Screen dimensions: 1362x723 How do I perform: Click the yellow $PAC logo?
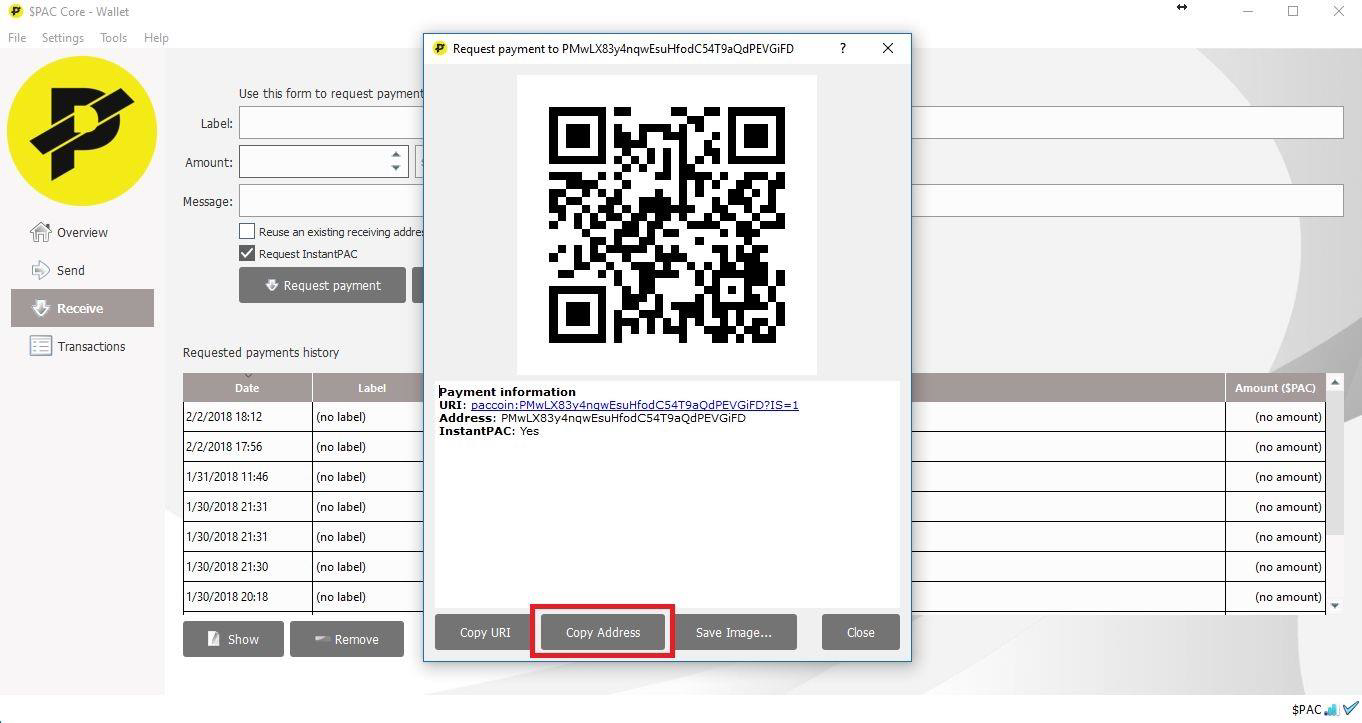(81, 130)
